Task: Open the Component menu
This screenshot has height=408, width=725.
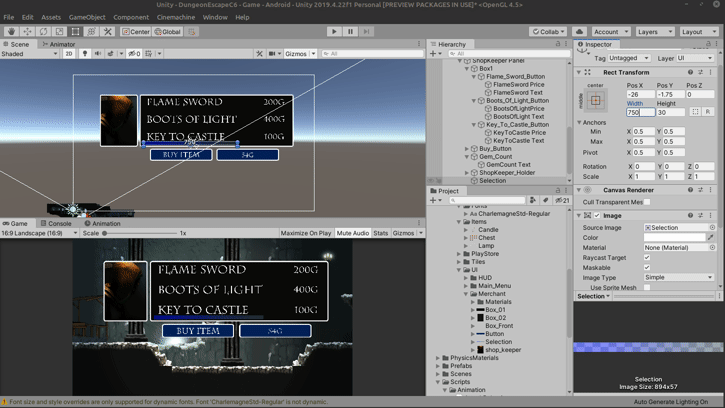Action: pos(131,17)
